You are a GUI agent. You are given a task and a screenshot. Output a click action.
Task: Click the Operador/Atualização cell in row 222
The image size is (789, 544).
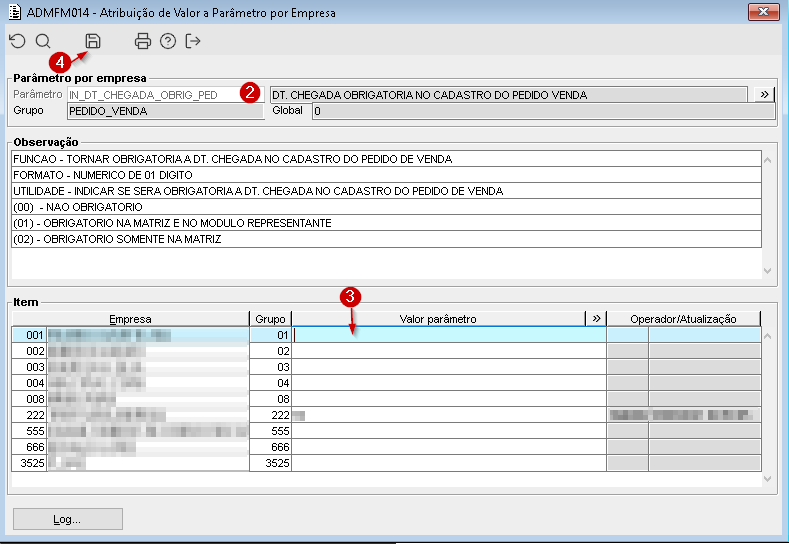click(684, 415)
